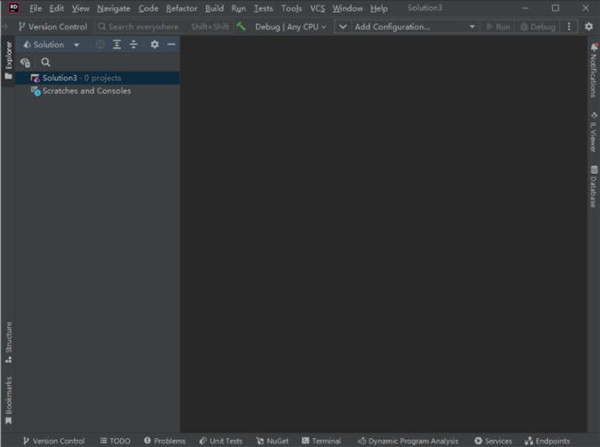Screen dimensions: 600x447
Task: Open the Refactor menu
Action: pyautogui.click(x=182, y=8)
